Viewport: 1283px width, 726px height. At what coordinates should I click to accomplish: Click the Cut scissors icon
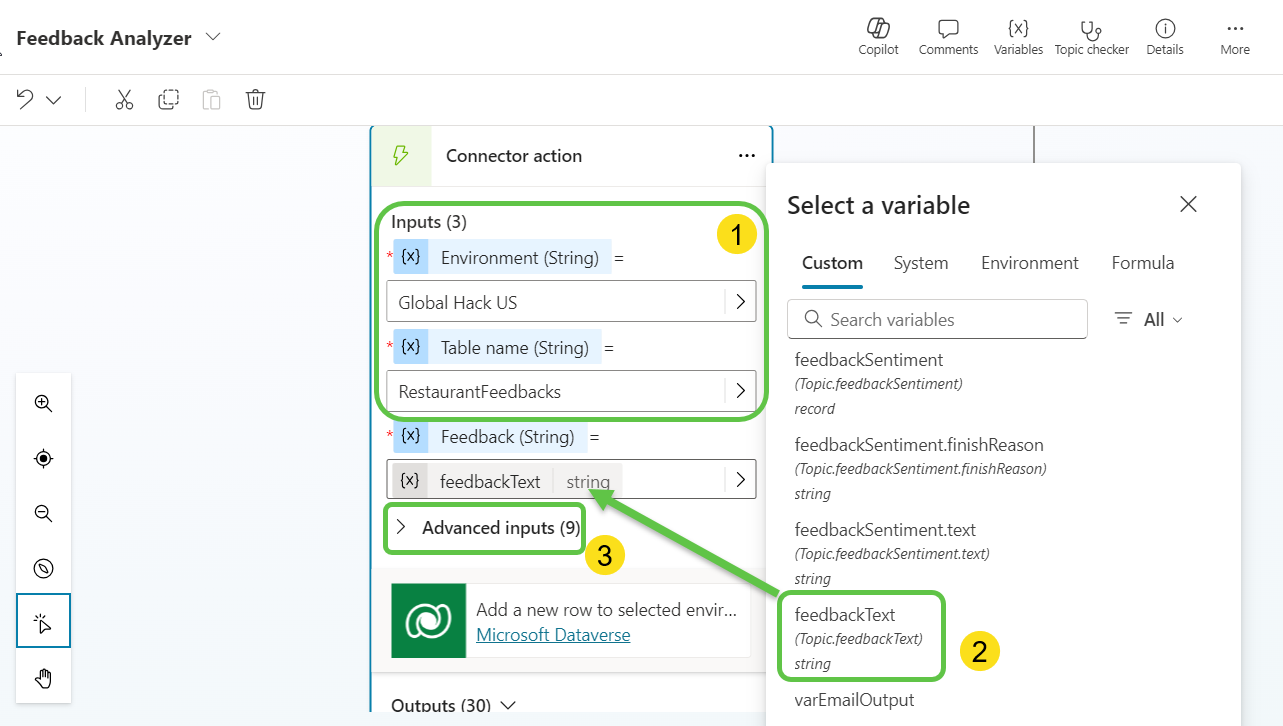pyautogui.click(x=124, y=100)
